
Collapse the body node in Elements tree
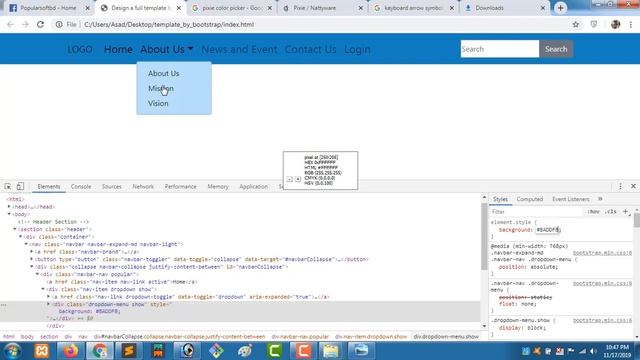tap(9, 214)
